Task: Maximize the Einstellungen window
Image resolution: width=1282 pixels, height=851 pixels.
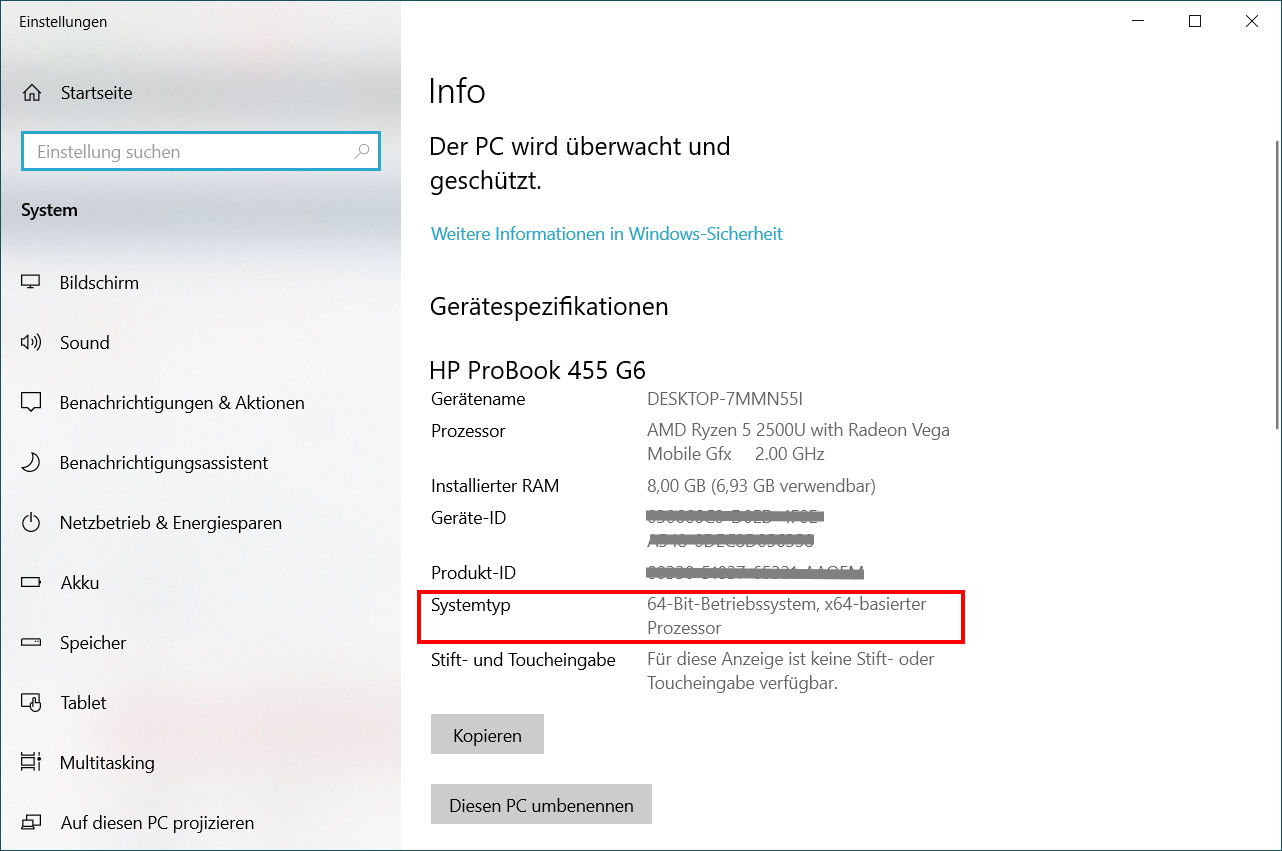Action: [1195, 21]
